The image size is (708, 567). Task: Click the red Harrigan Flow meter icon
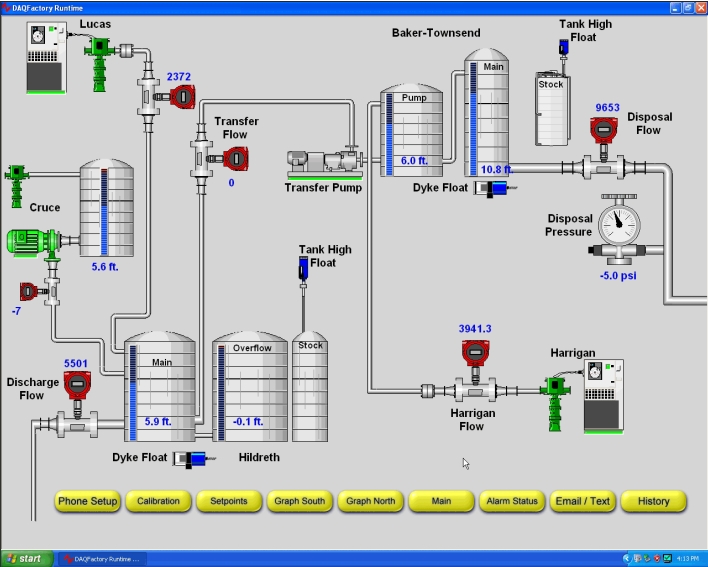475,353
